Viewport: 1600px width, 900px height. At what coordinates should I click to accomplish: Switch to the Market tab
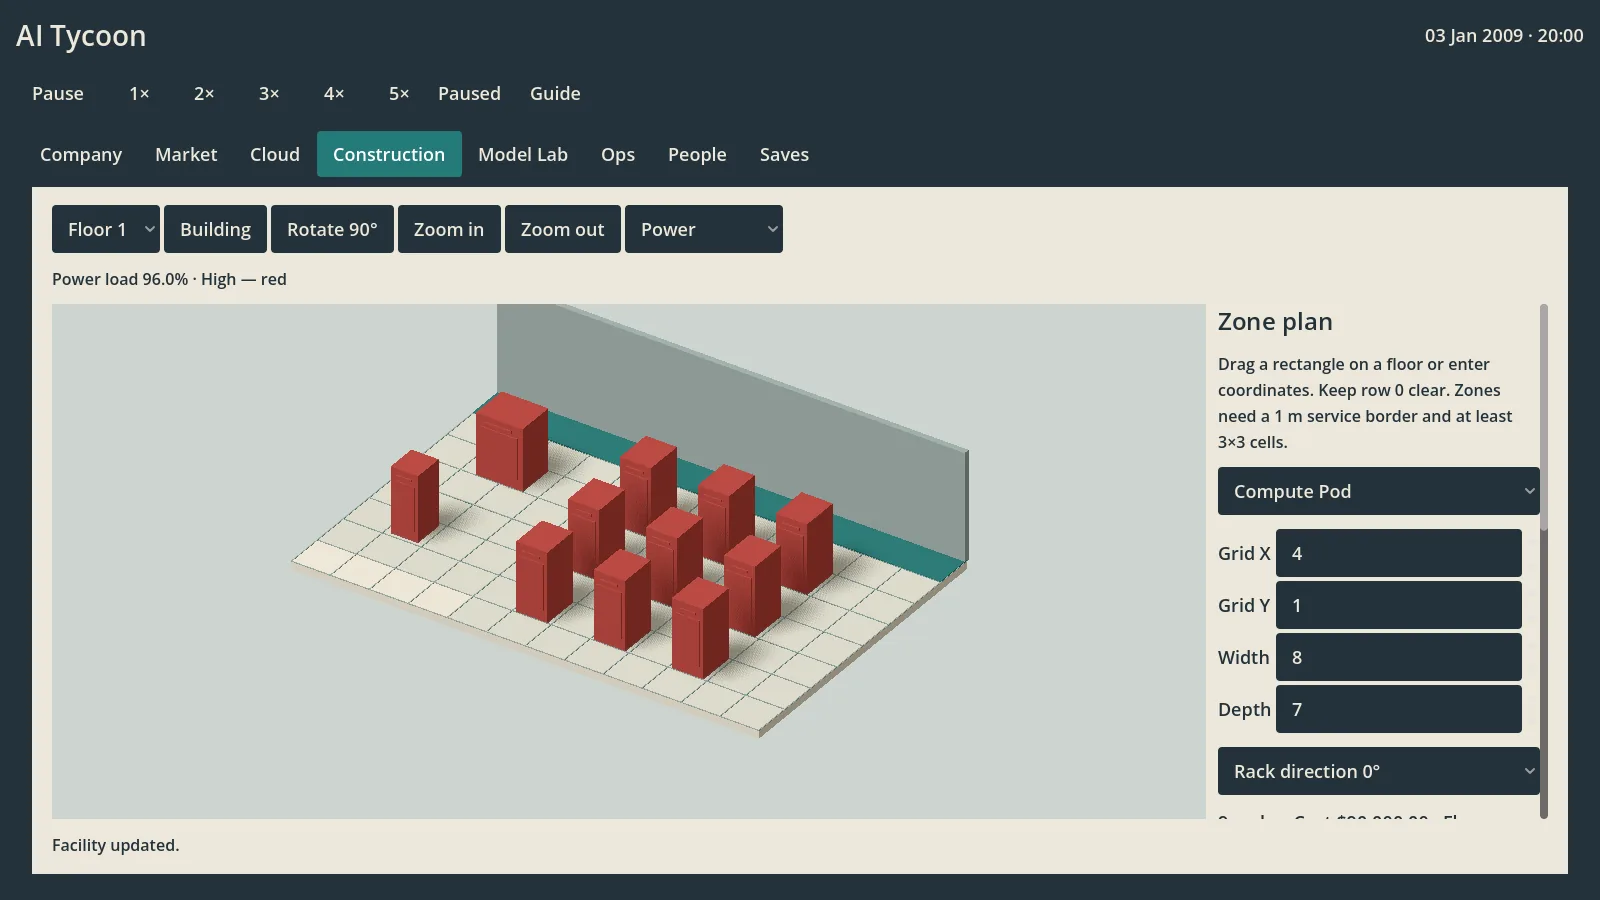pos(186,154)
